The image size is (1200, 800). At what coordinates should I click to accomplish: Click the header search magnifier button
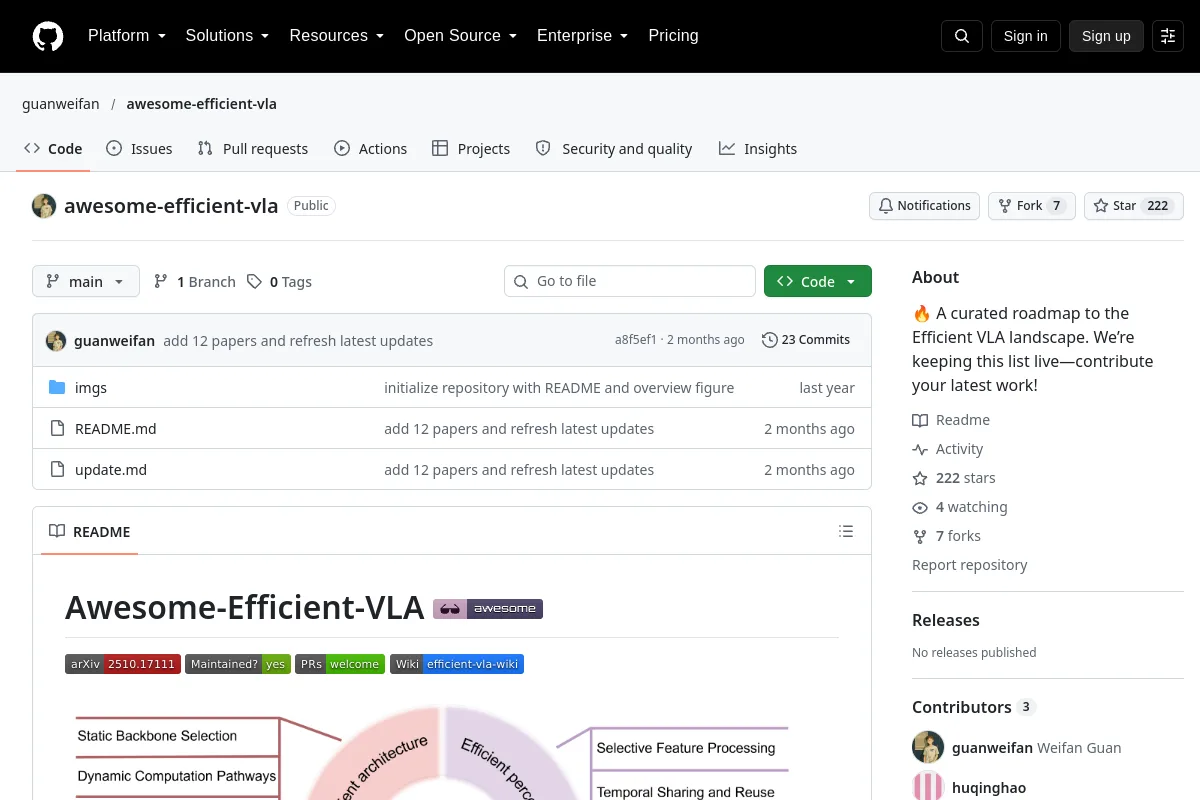(962, 36)
